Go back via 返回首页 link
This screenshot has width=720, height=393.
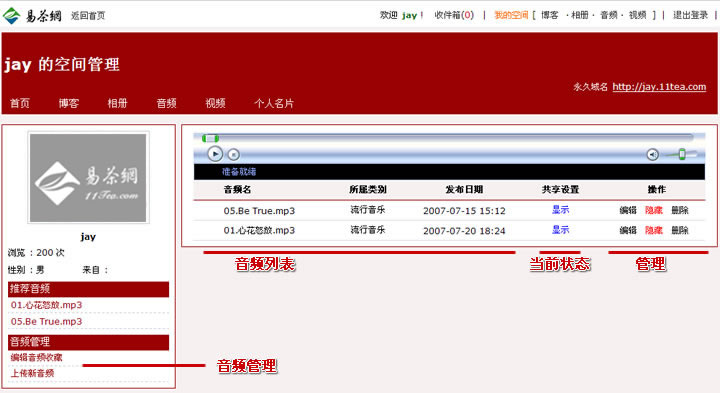88,16
